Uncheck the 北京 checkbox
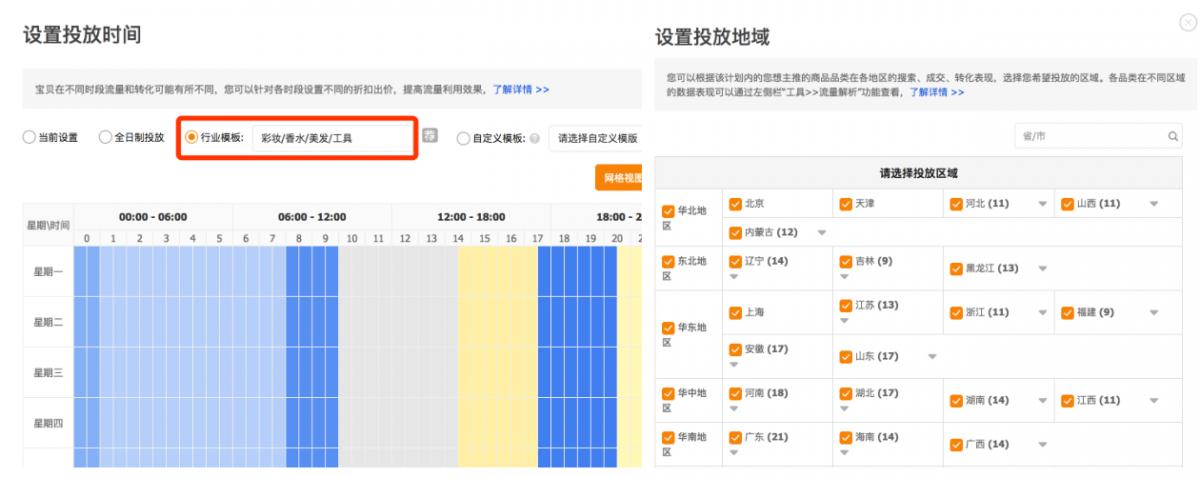Screen dimensions: 1200x477 pyautogui.click(x=736, y=203)
